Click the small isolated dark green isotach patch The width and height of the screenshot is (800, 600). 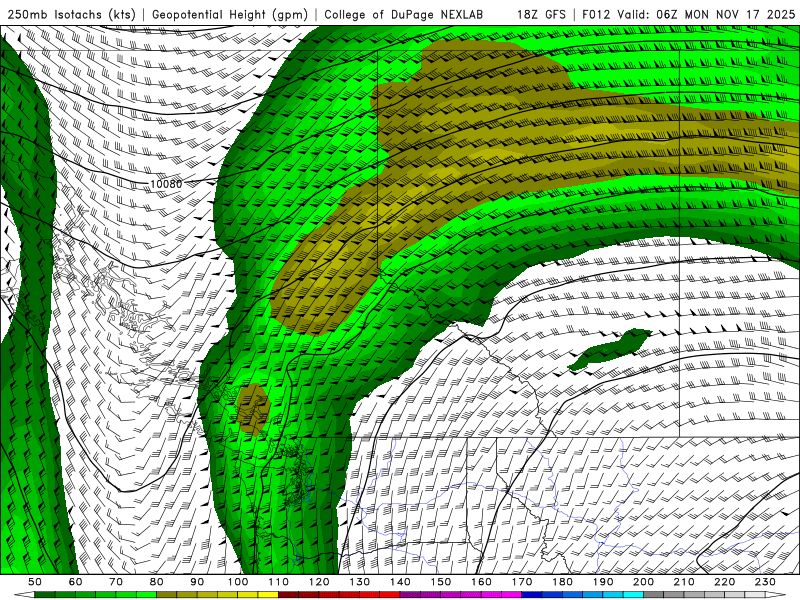pyautogui.click(x=610, y=349)
